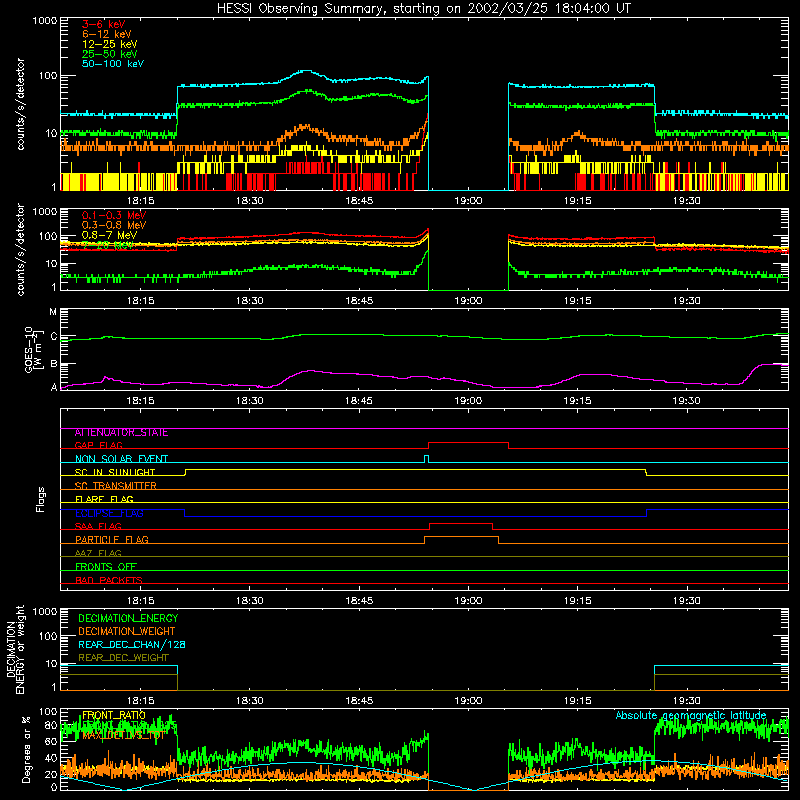Select 19:30 tick under the GOES panel
Screen dimensions: 800x800
click(686, 401)
